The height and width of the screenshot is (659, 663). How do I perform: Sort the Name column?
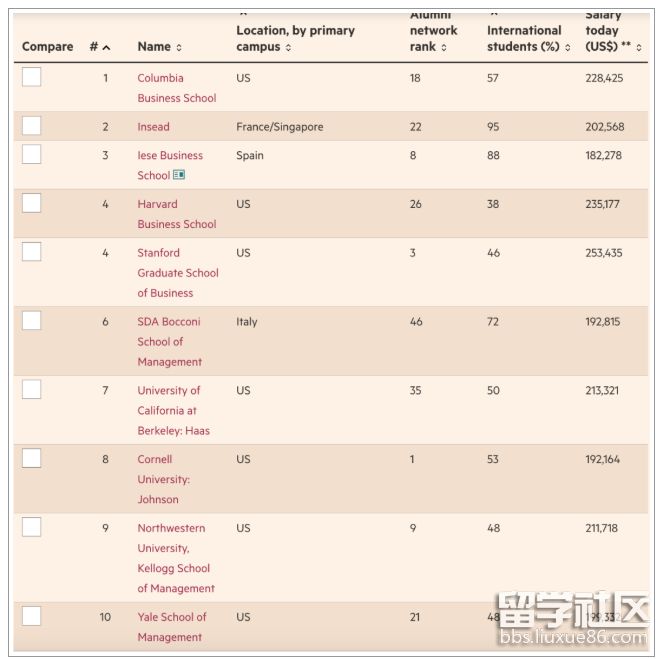179,47
